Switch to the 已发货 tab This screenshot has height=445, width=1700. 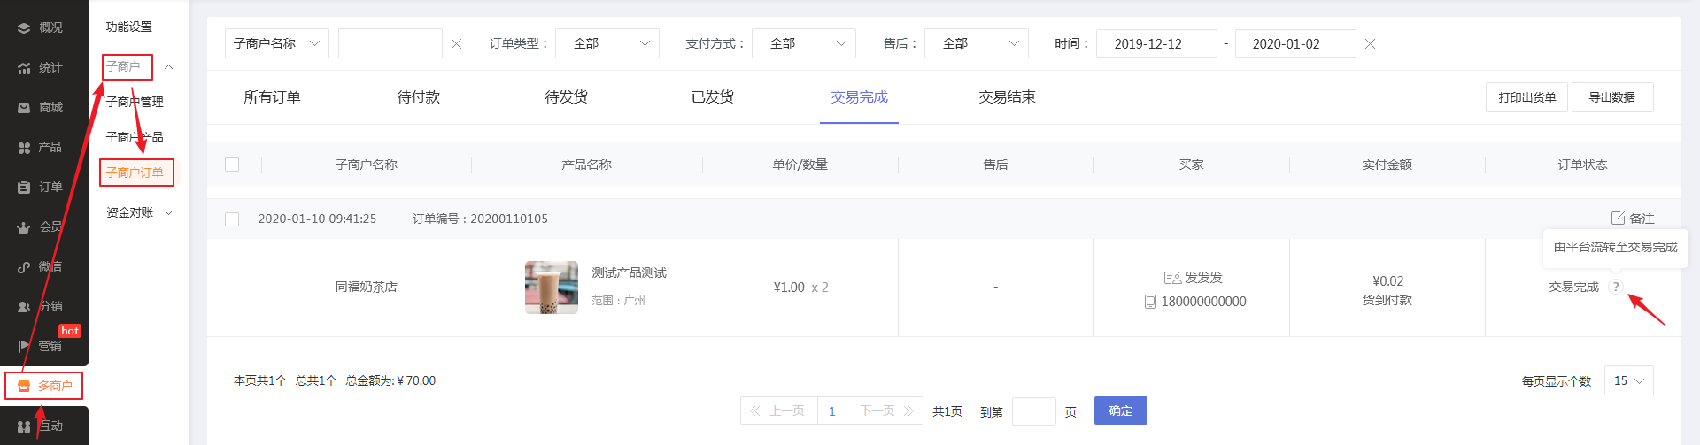tap(712, 97)
